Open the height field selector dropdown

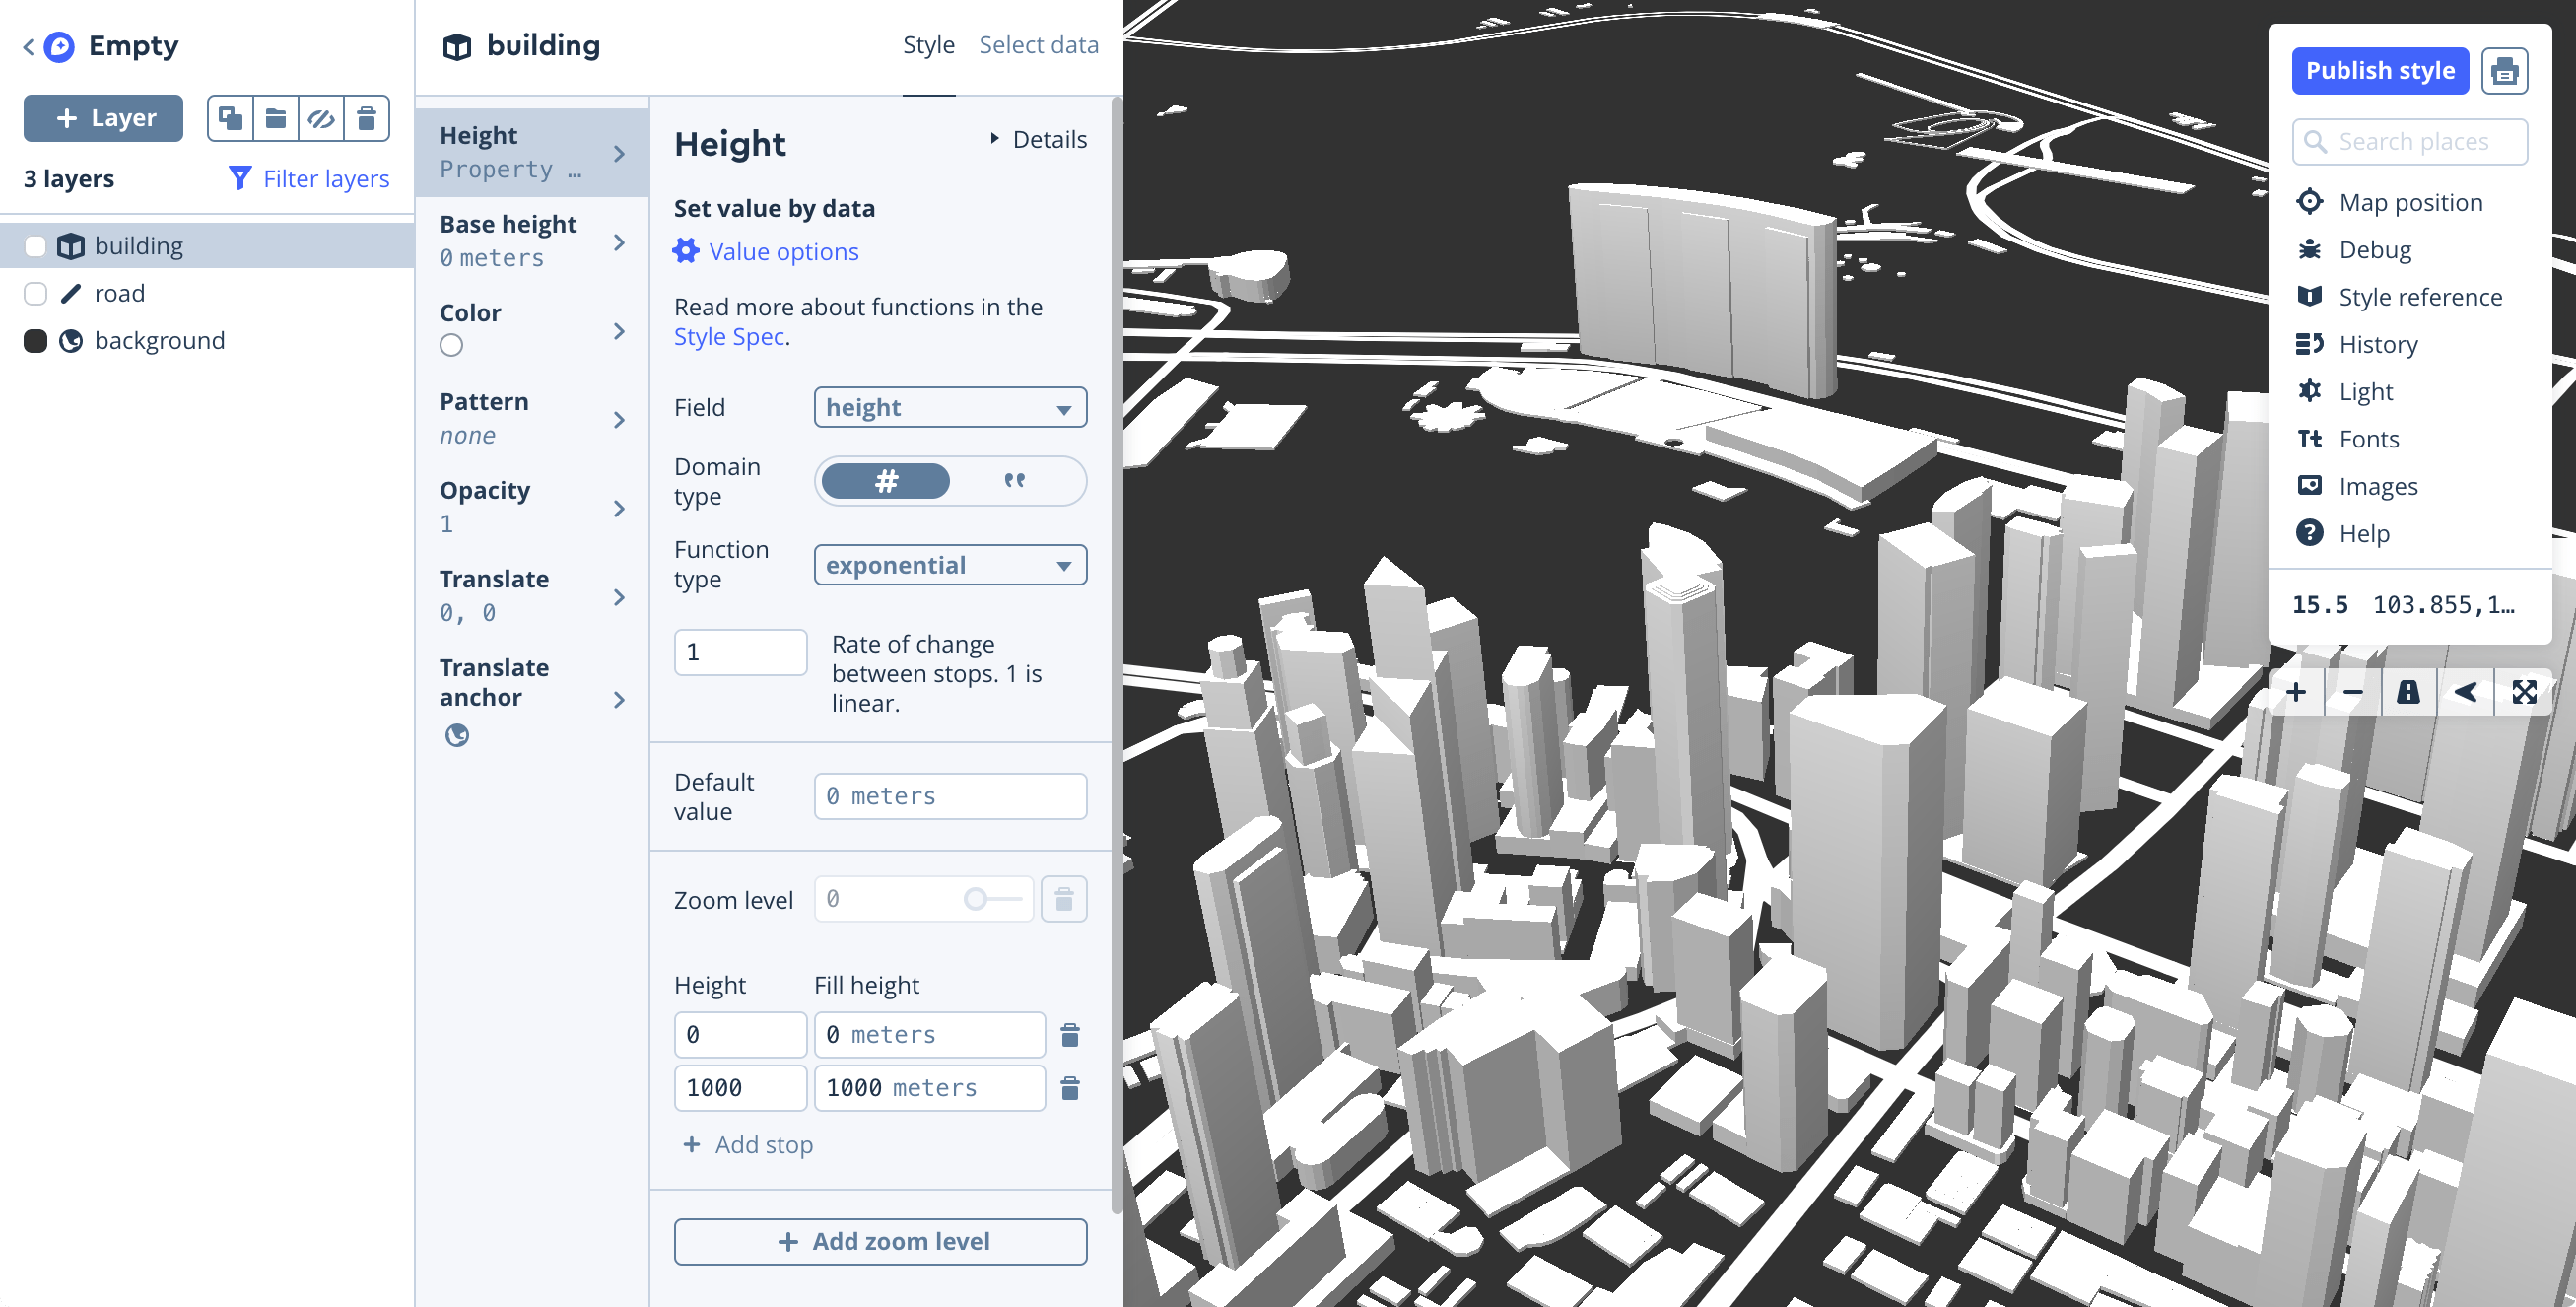point(950,407)
